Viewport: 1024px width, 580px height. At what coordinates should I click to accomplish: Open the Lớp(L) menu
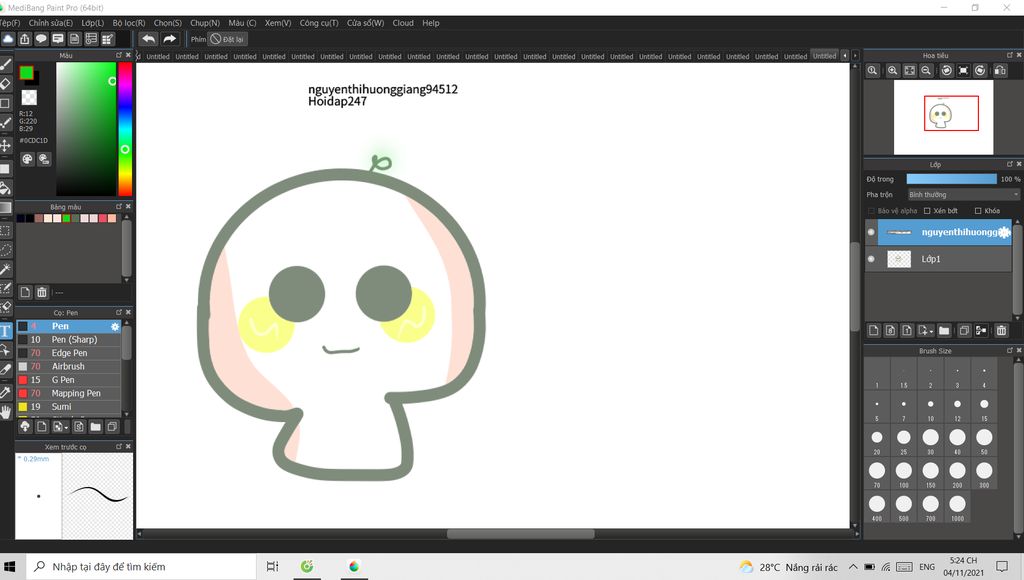(93, 23)
